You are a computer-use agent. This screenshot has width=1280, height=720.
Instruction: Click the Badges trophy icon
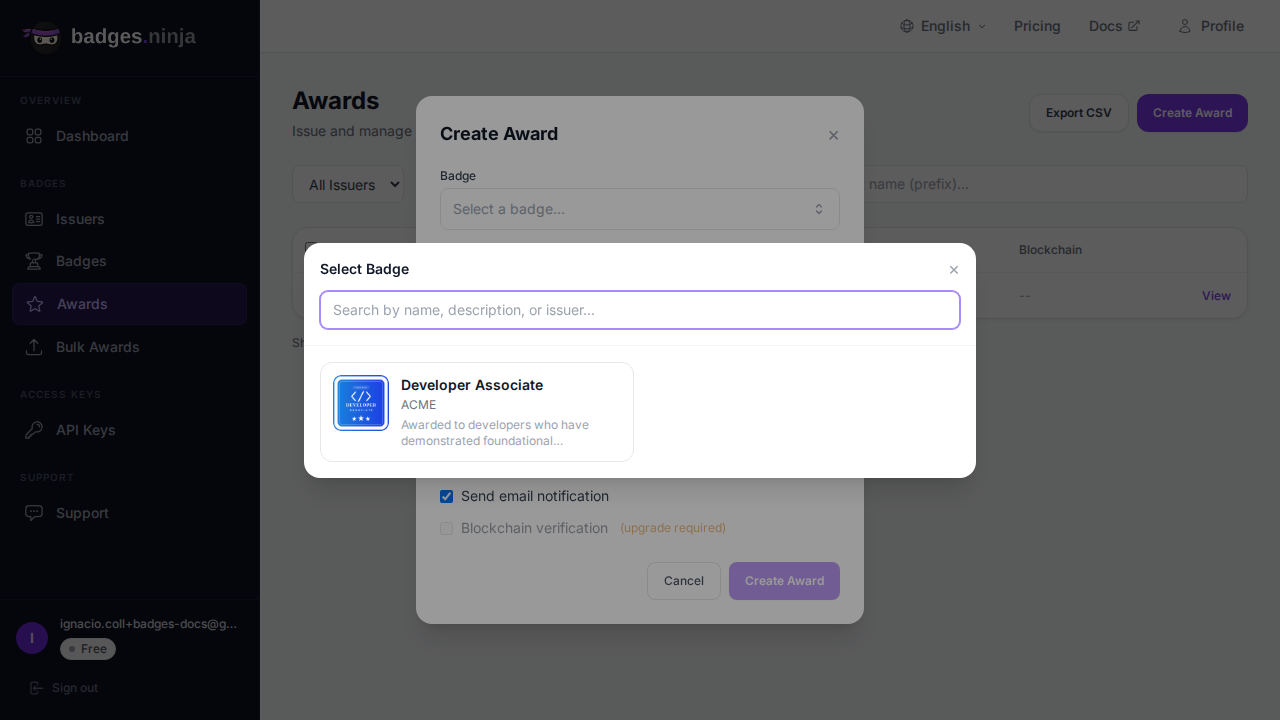tap(34, 261)
